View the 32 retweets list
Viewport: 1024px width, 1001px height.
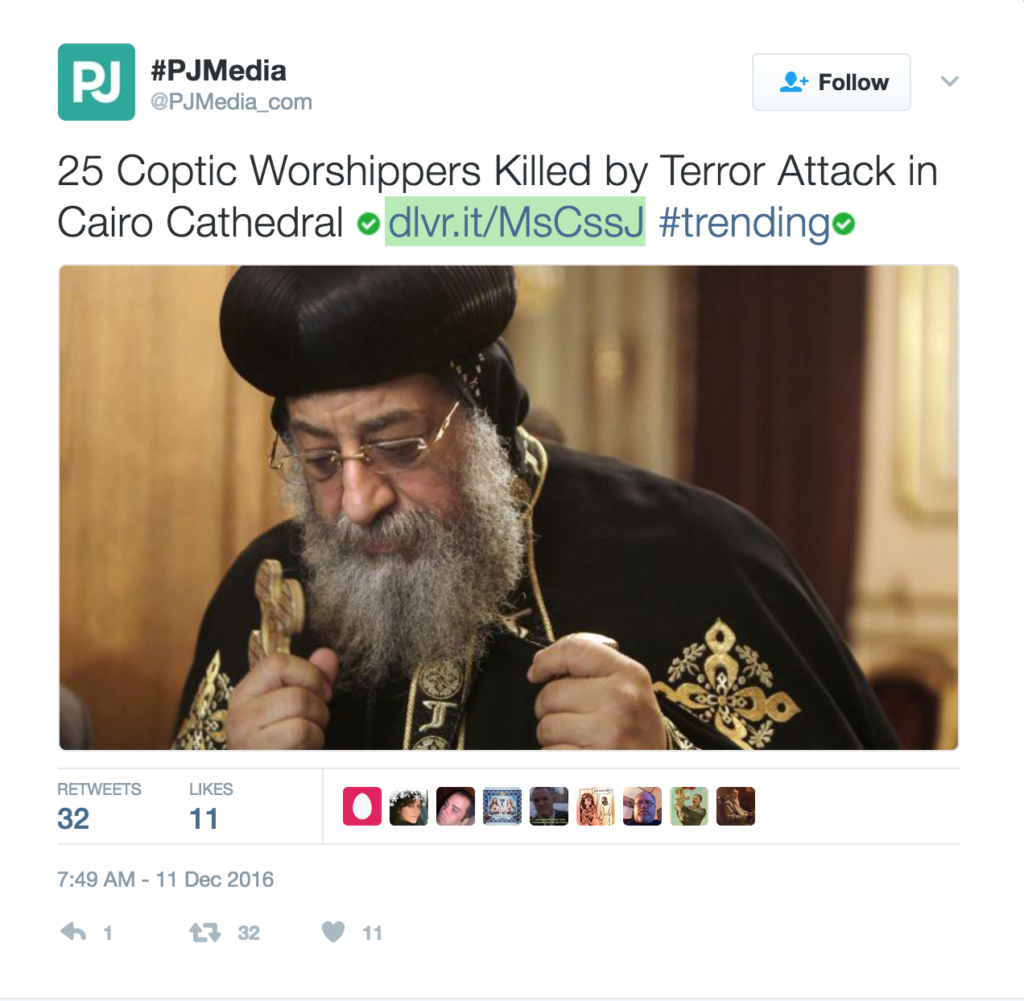(99, 806)
